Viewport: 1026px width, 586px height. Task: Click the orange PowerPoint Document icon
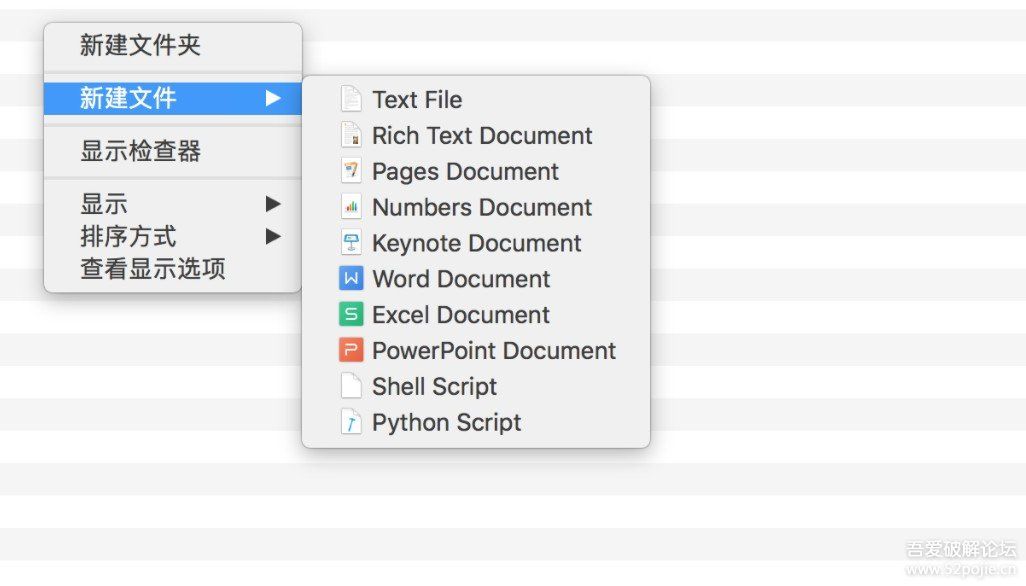[x=350, y=351]
